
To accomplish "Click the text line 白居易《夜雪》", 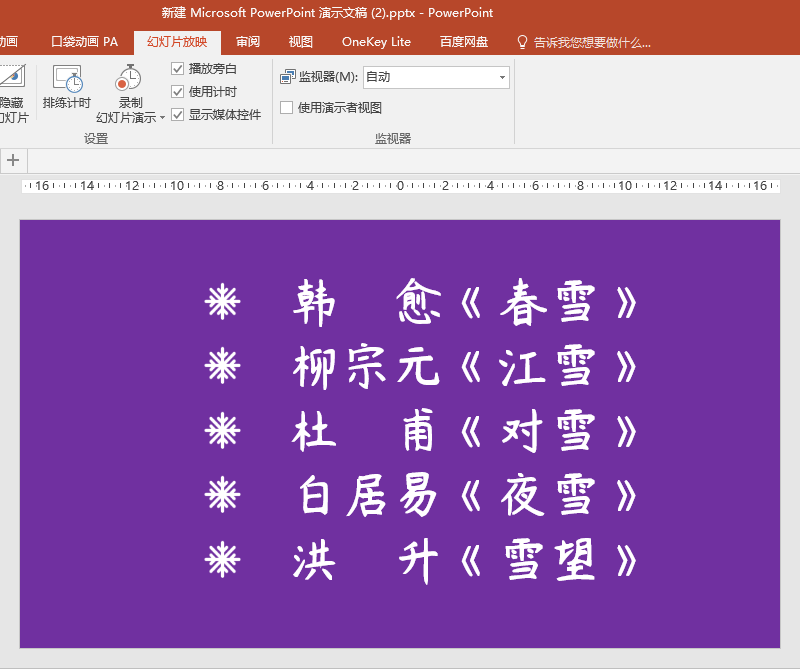I will pos(464,495).
